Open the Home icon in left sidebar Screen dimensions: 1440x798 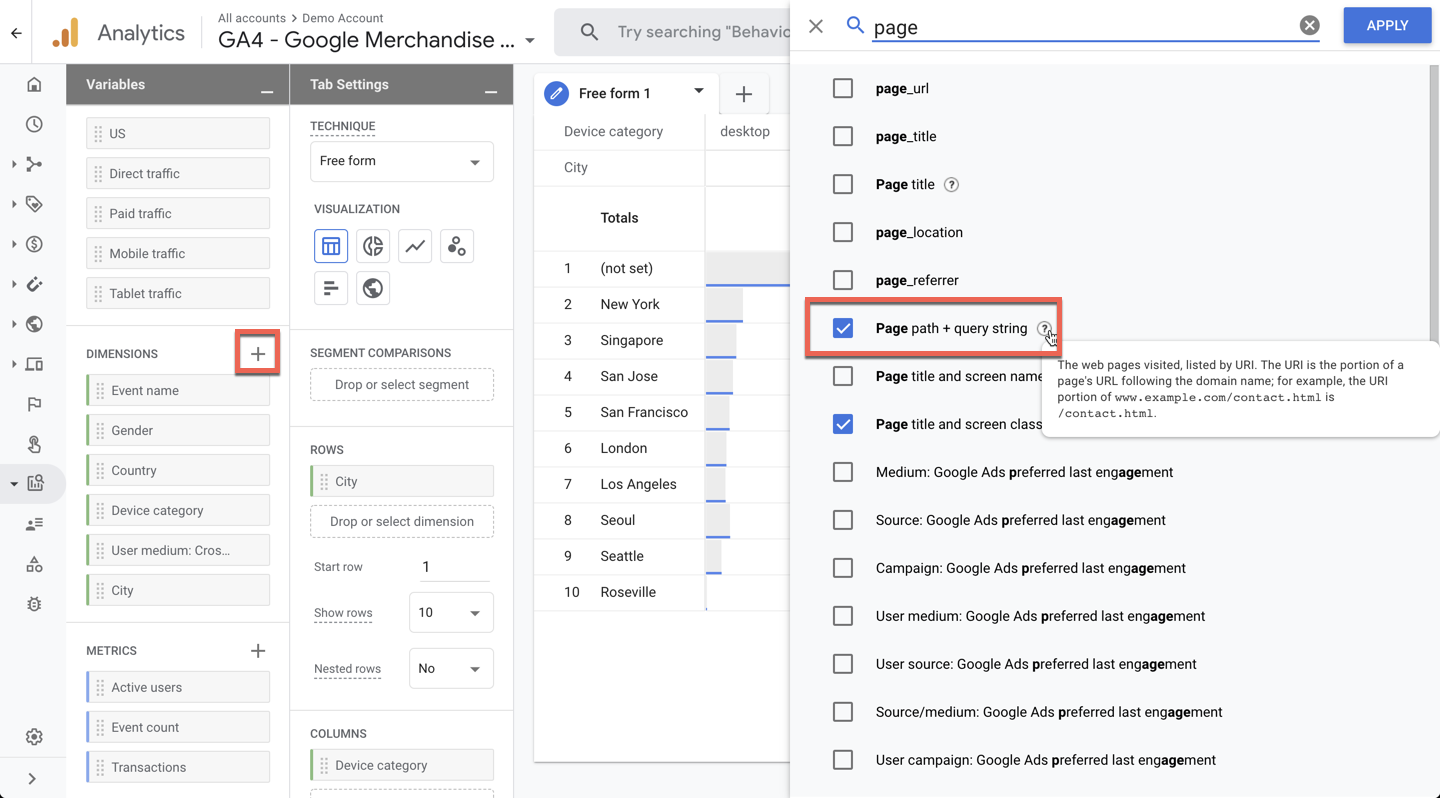34,85
